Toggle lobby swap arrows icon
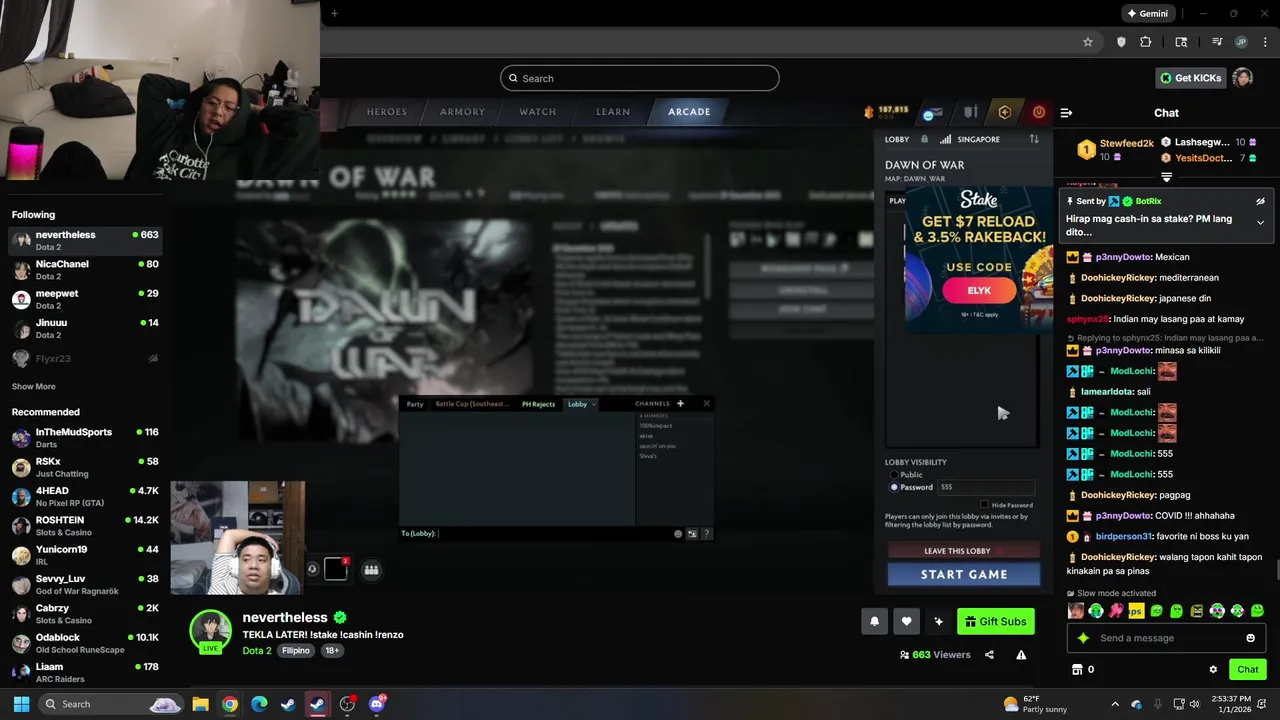1280x720 pixels. click(1034, 139)
